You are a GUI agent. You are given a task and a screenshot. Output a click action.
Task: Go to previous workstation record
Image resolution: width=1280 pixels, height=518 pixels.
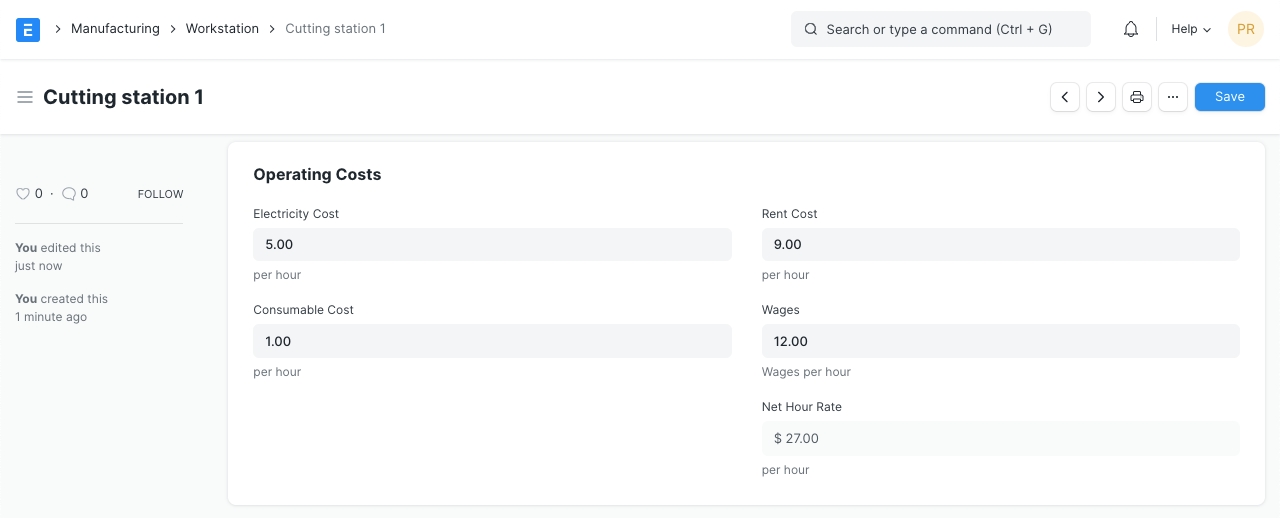pyautogui.click(x=1065, y=97)
